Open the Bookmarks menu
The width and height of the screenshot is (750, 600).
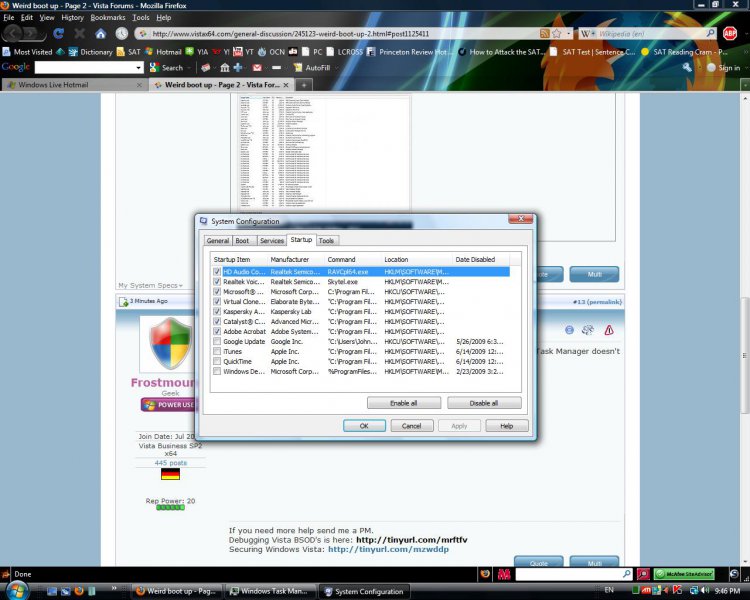pos(108,17)
